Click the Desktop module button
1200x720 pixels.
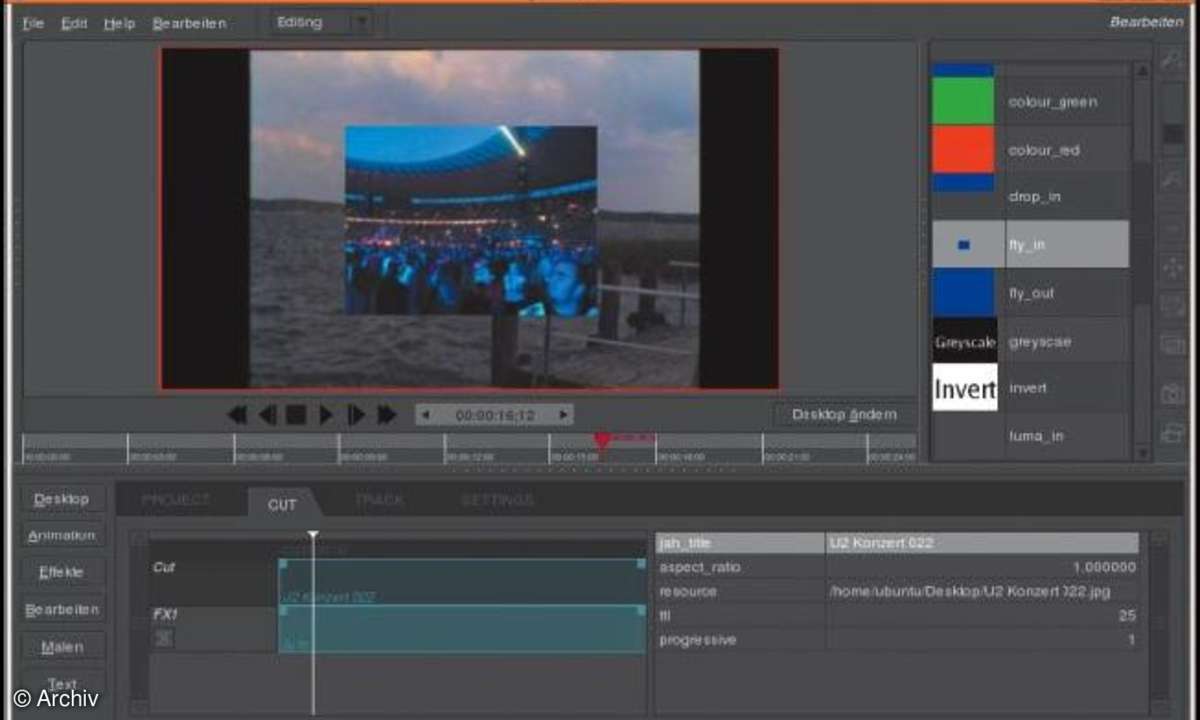point(62,498)
